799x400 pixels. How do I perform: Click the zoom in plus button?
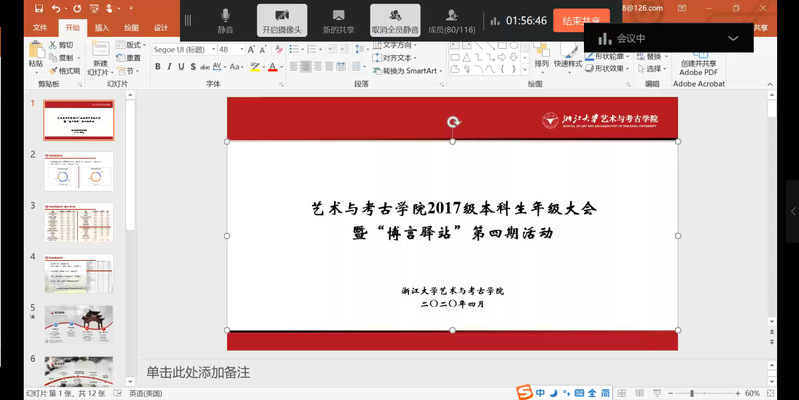coord(737,393)
